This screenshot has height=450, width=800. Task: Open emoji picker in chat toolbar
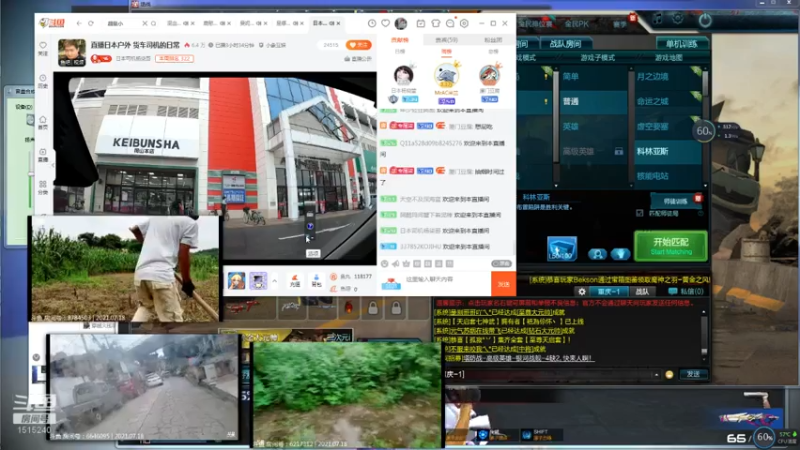(x=384, y=264)
